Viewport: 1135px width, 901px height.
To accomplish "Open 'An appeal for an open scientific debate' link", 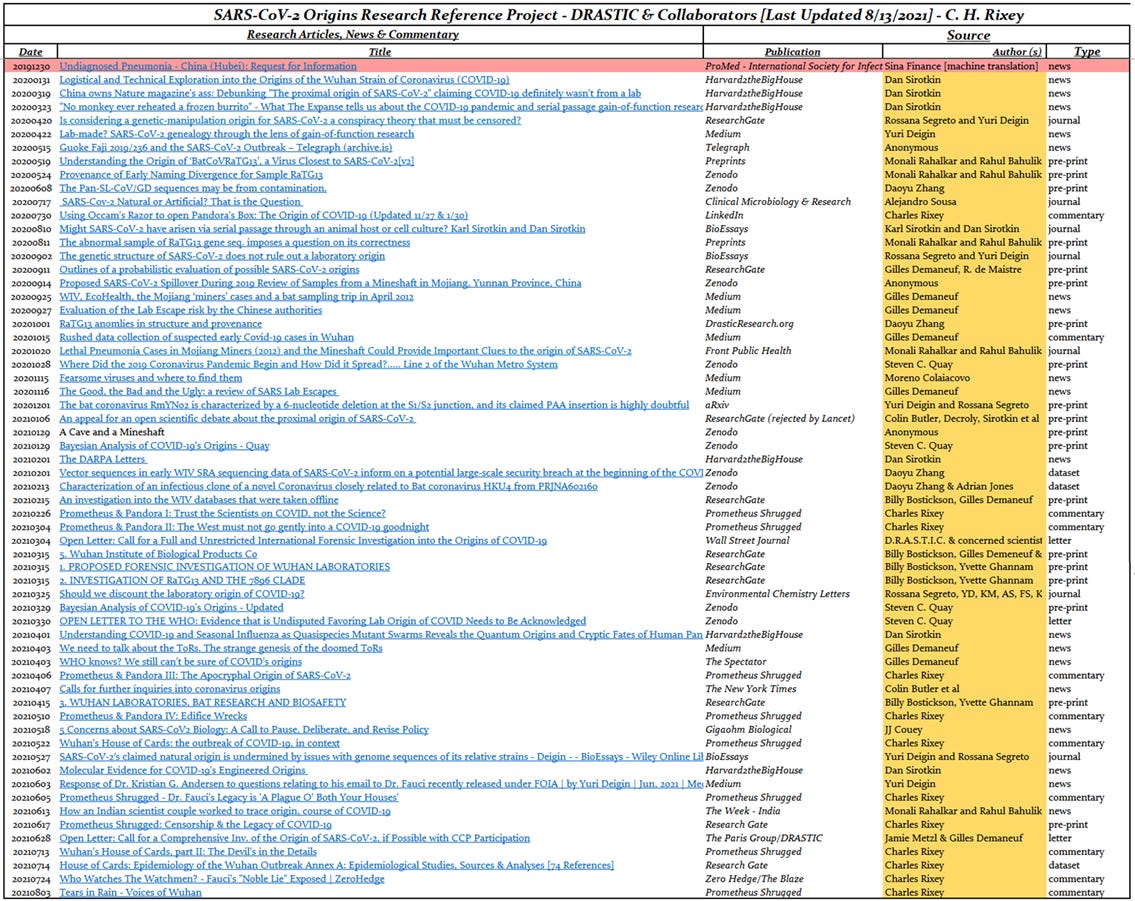I will click(237, 418).
